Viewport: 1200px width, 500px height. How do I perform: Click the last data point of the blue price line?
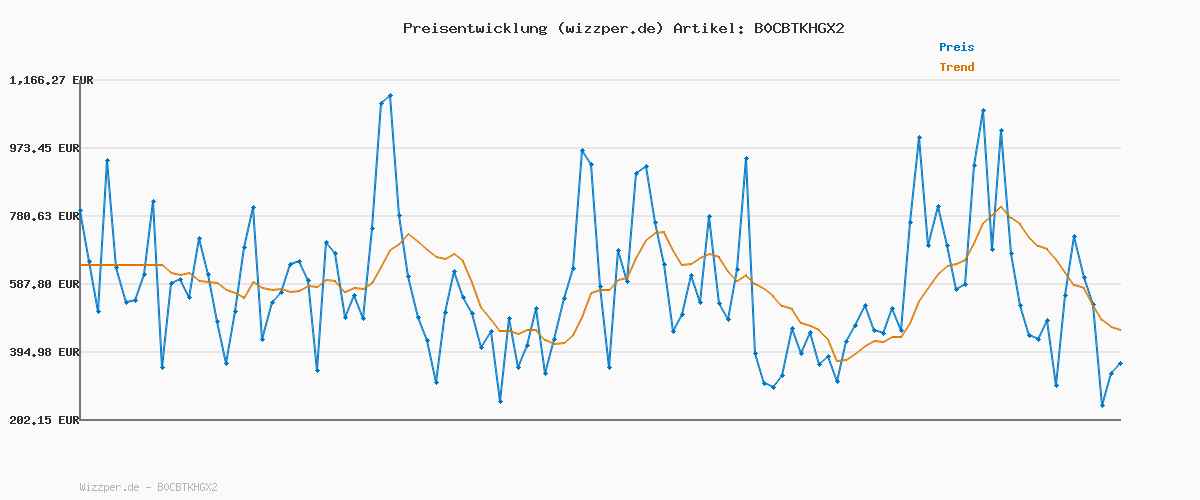[x=1120, y=363]
